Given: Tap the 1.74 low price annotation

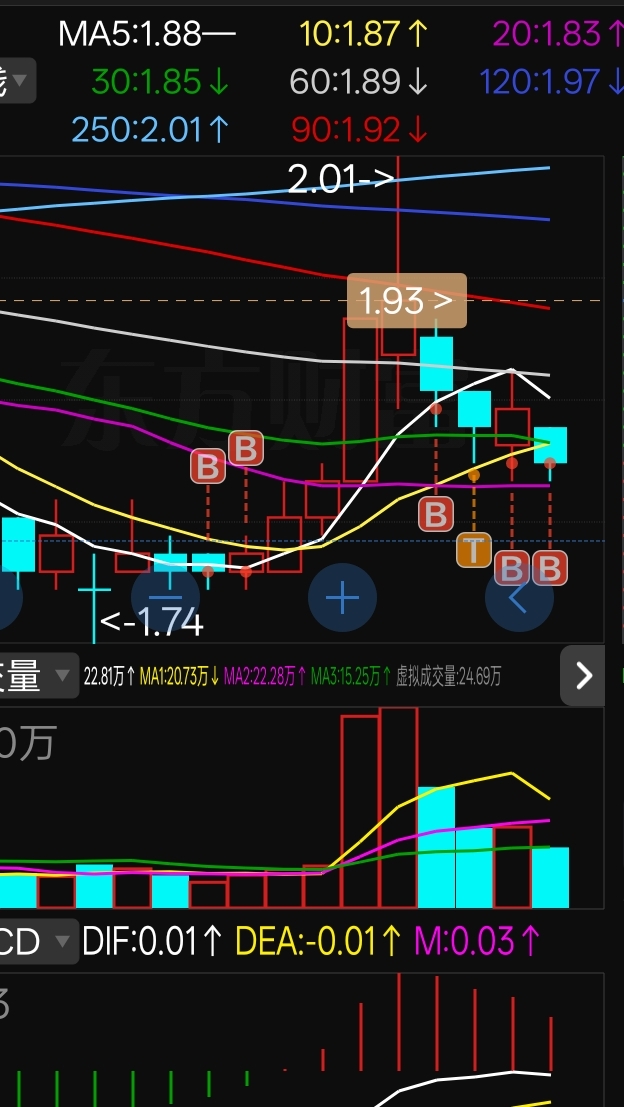Looking at the screenshot, I should click(x=152, y=623).
